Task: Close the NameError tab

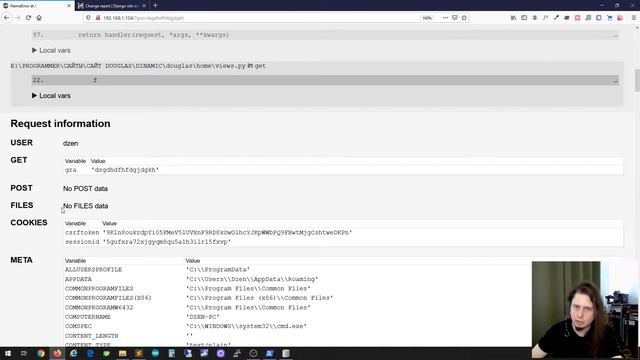Action: pos(69,6)
